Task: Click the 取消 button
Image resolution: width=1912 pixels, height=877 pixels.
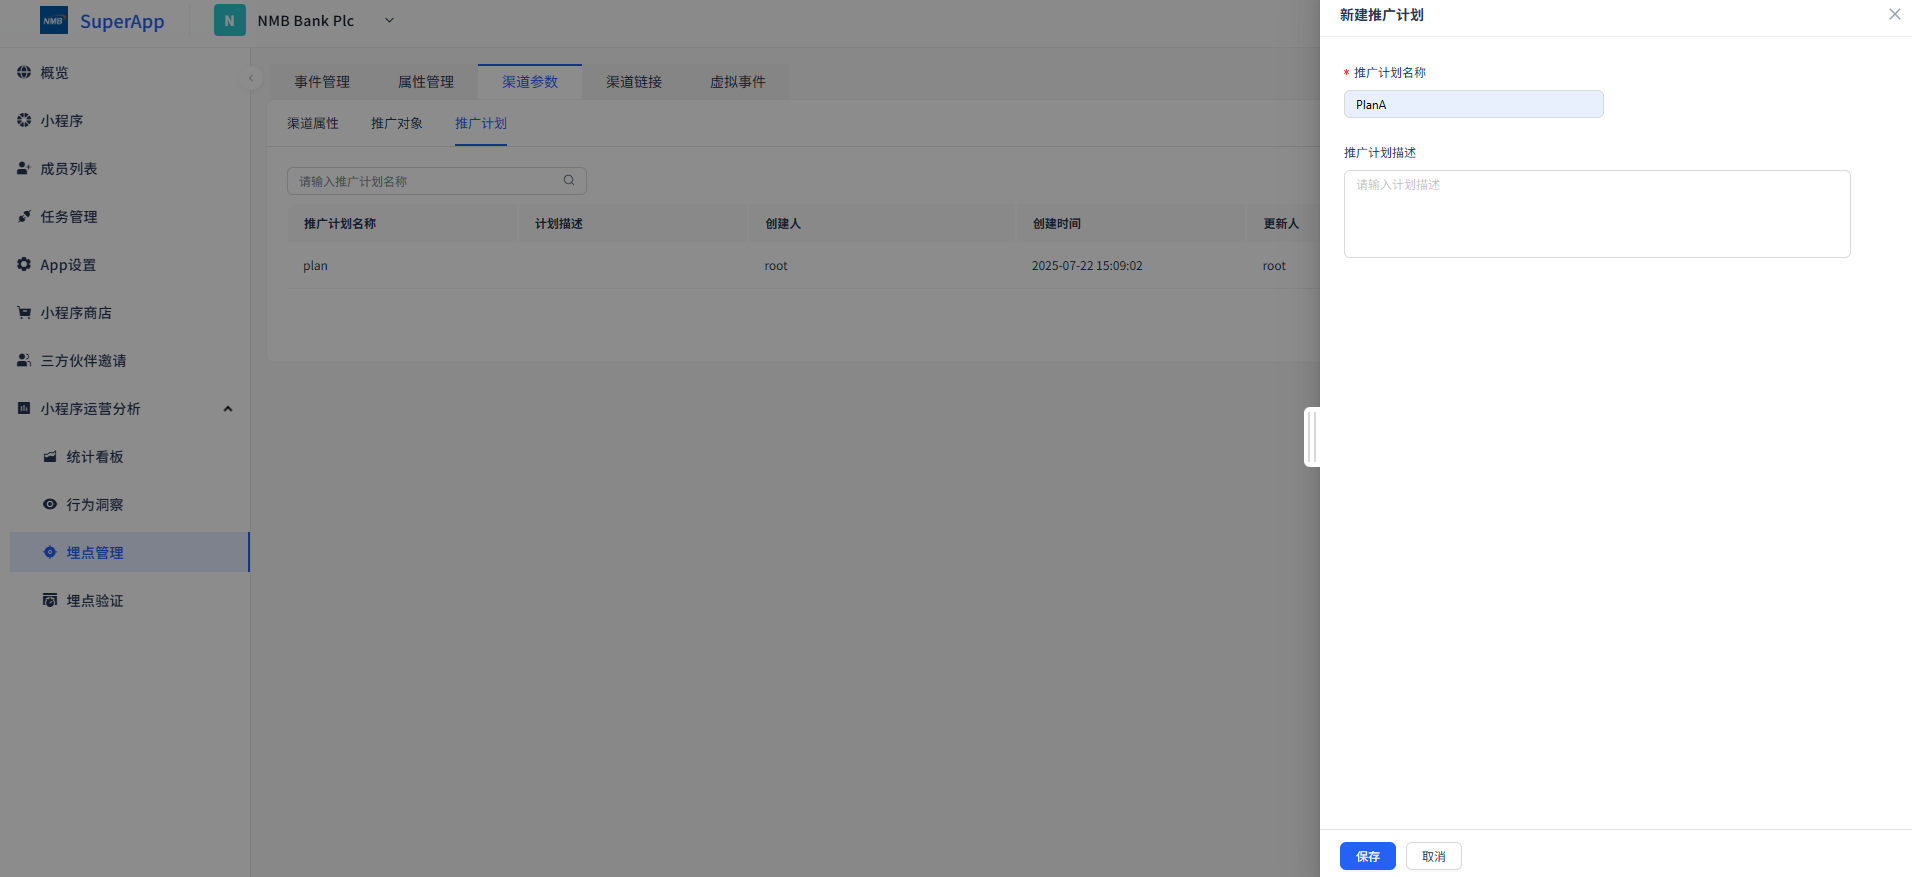Action: tap(1434, 856)
